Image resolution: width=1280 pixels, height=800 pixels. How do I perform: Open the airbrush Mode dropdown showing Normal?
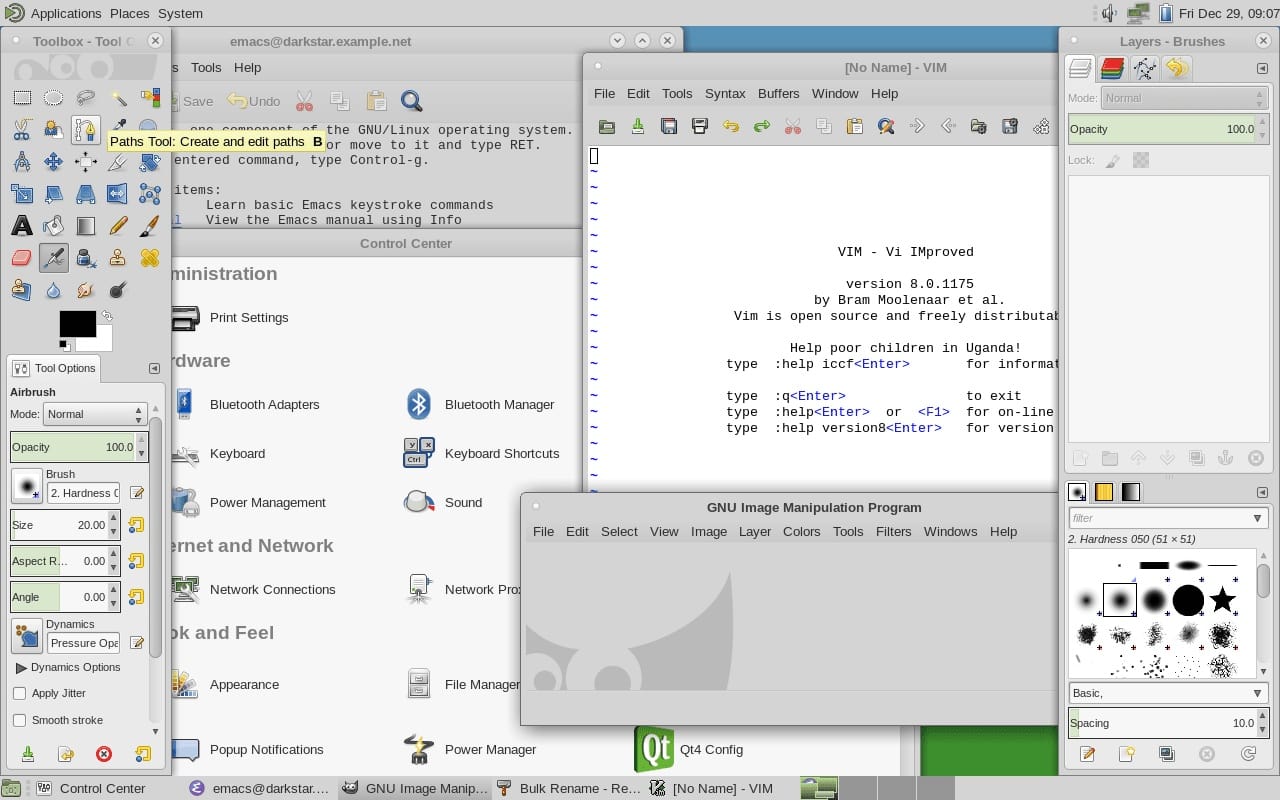point(95,414)
